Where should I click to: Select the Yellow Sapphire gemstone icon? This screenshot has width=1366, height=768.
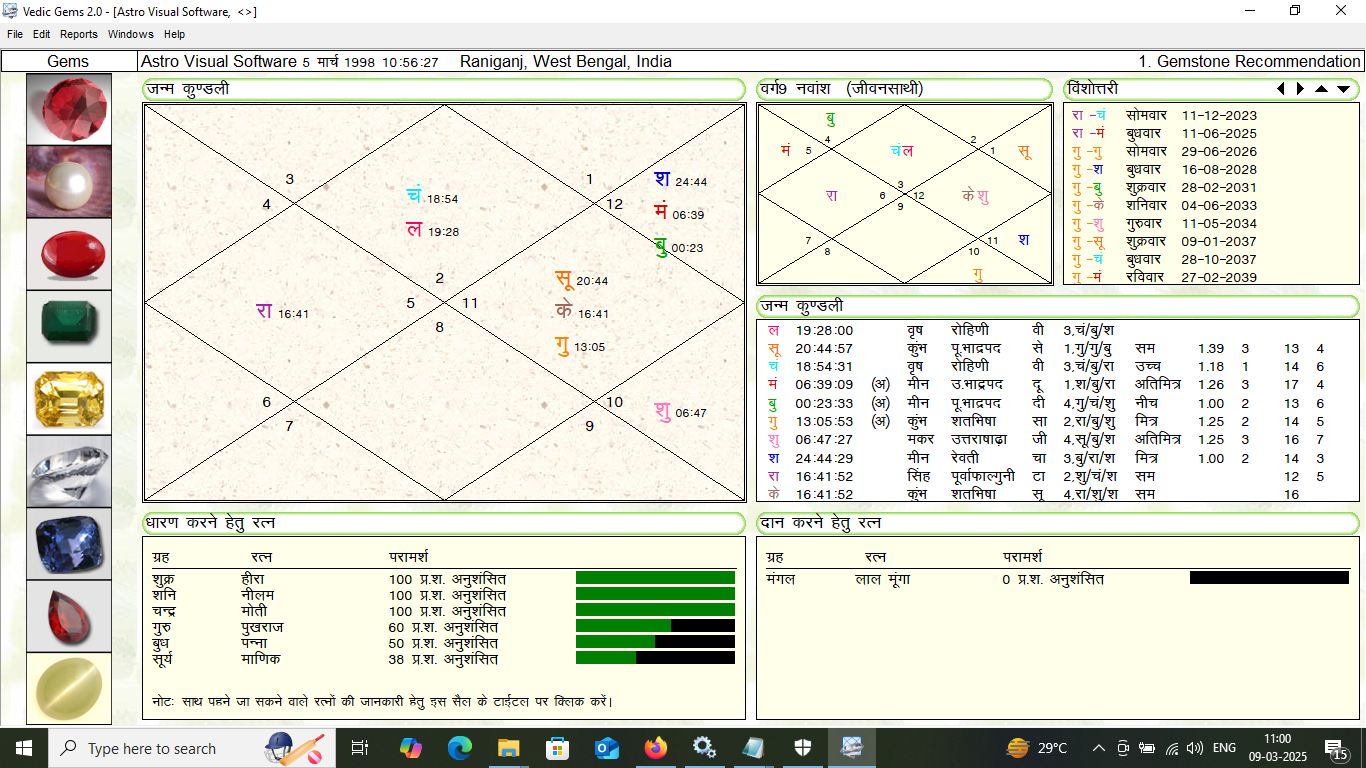click(x=69, y=398)
